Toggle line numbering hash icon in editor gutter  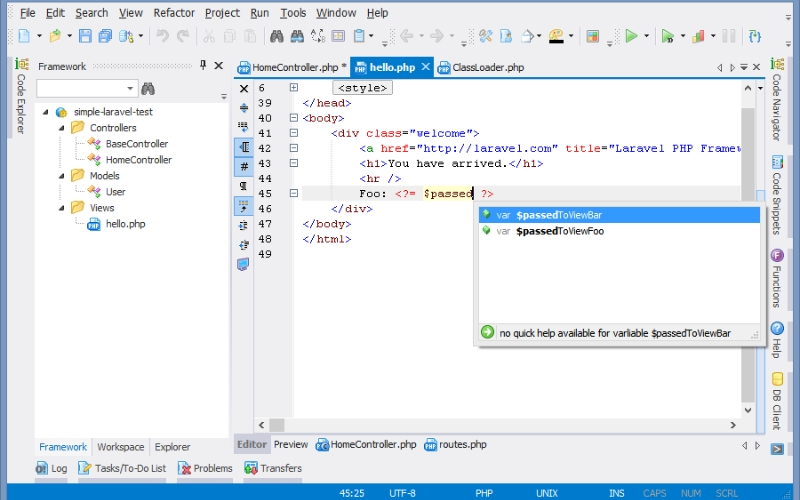244,166
